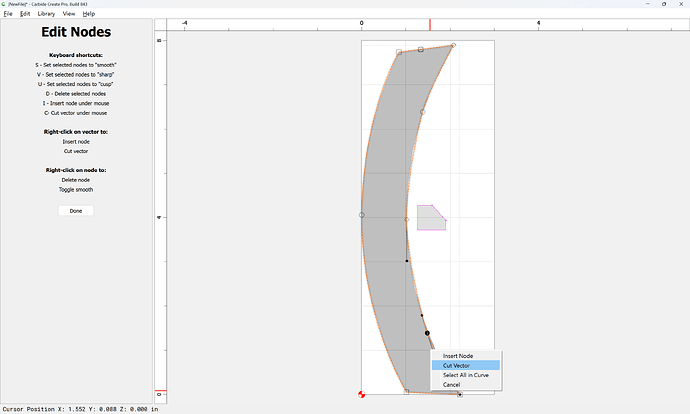Click the red origin marker at canvas corner
Viewport: 690px width, 414px height.
[361, 395]
